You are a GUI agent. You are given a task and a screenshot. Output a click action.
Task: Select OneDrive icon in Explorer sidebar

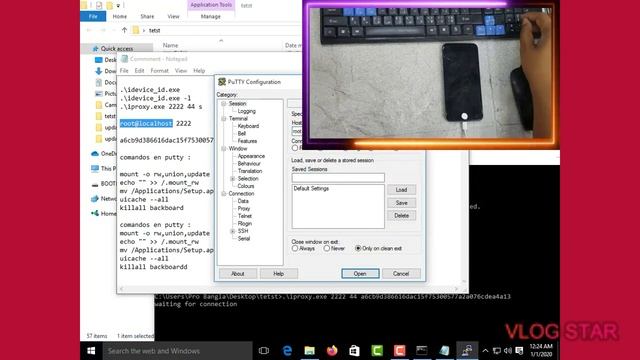click(95, 153)
